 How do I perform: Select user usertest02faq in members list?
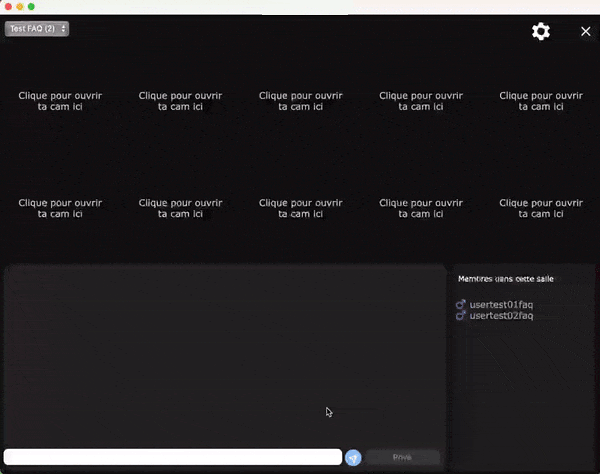click(501, 316)
